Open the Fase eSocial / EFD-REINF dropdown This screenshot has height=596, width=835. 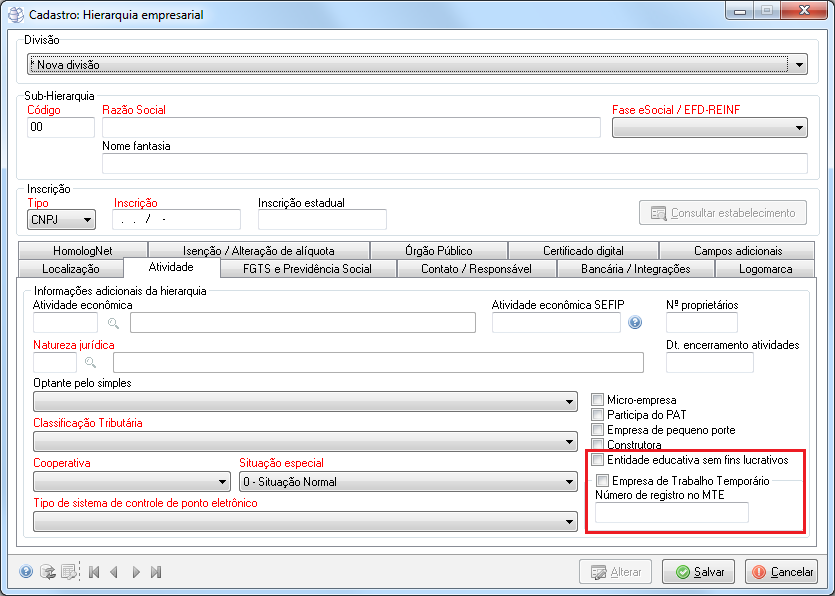point(799,128)
